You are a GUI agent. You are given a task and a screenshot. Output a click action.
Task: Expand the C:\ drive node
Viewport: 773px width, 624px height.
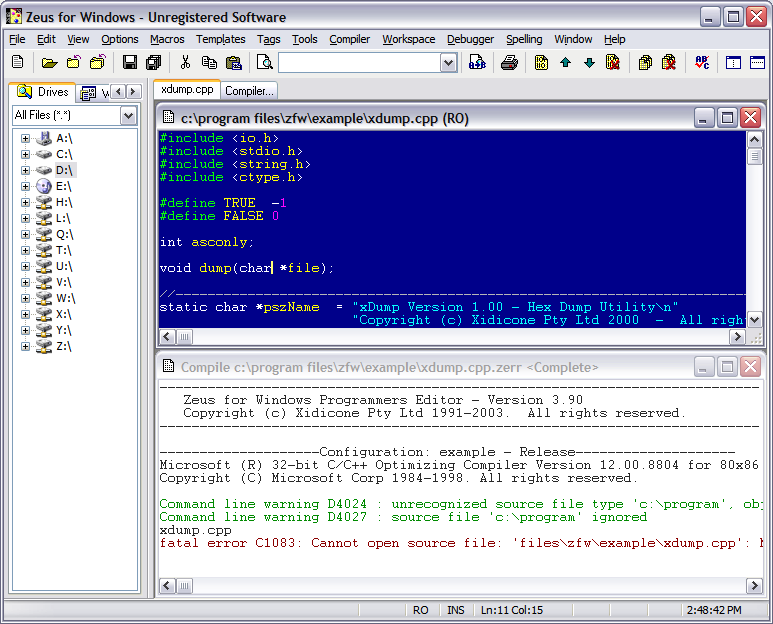tap(25, 154)
